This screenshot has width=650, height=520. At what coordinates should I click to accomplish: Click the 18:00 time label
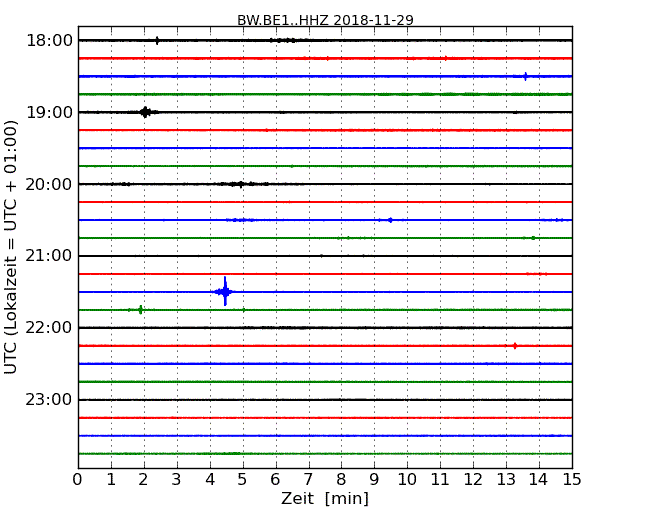pyautogui.click(x=49, y=41)
